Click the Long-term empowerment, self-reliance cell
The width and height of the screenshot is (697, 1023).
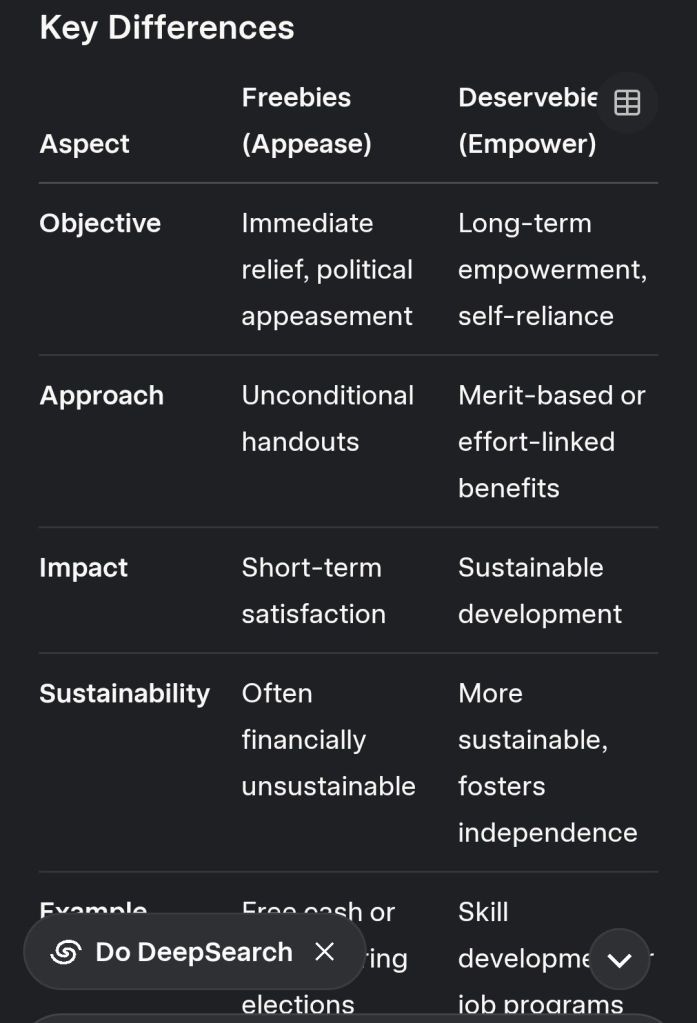(x=552, y=269)
